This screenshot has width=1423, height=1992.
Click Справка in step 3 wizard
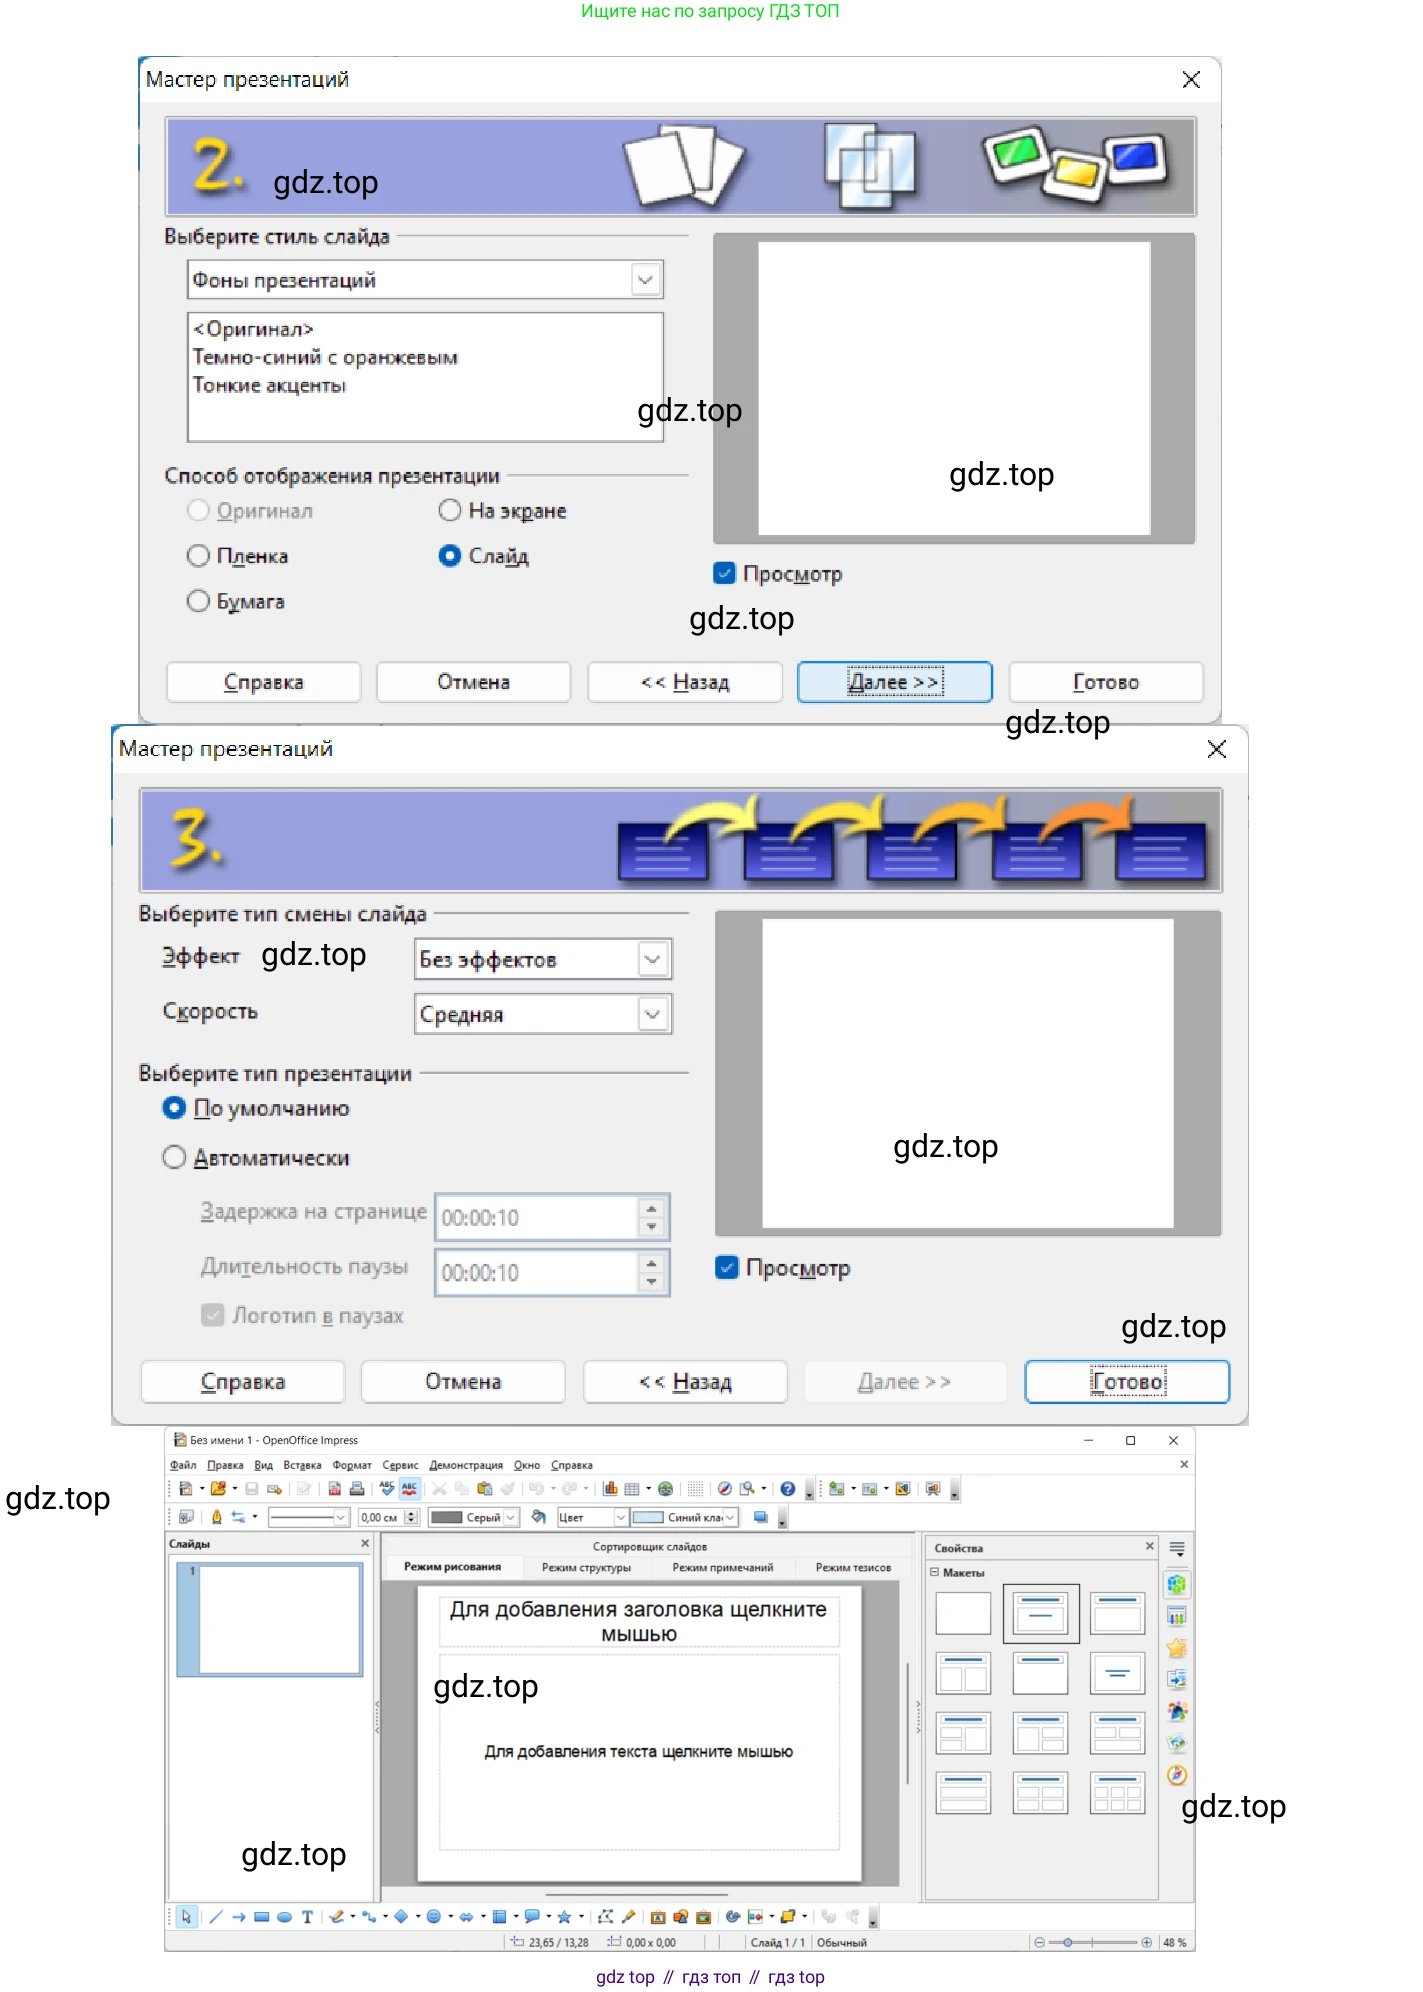click(x=243, y=1382)
